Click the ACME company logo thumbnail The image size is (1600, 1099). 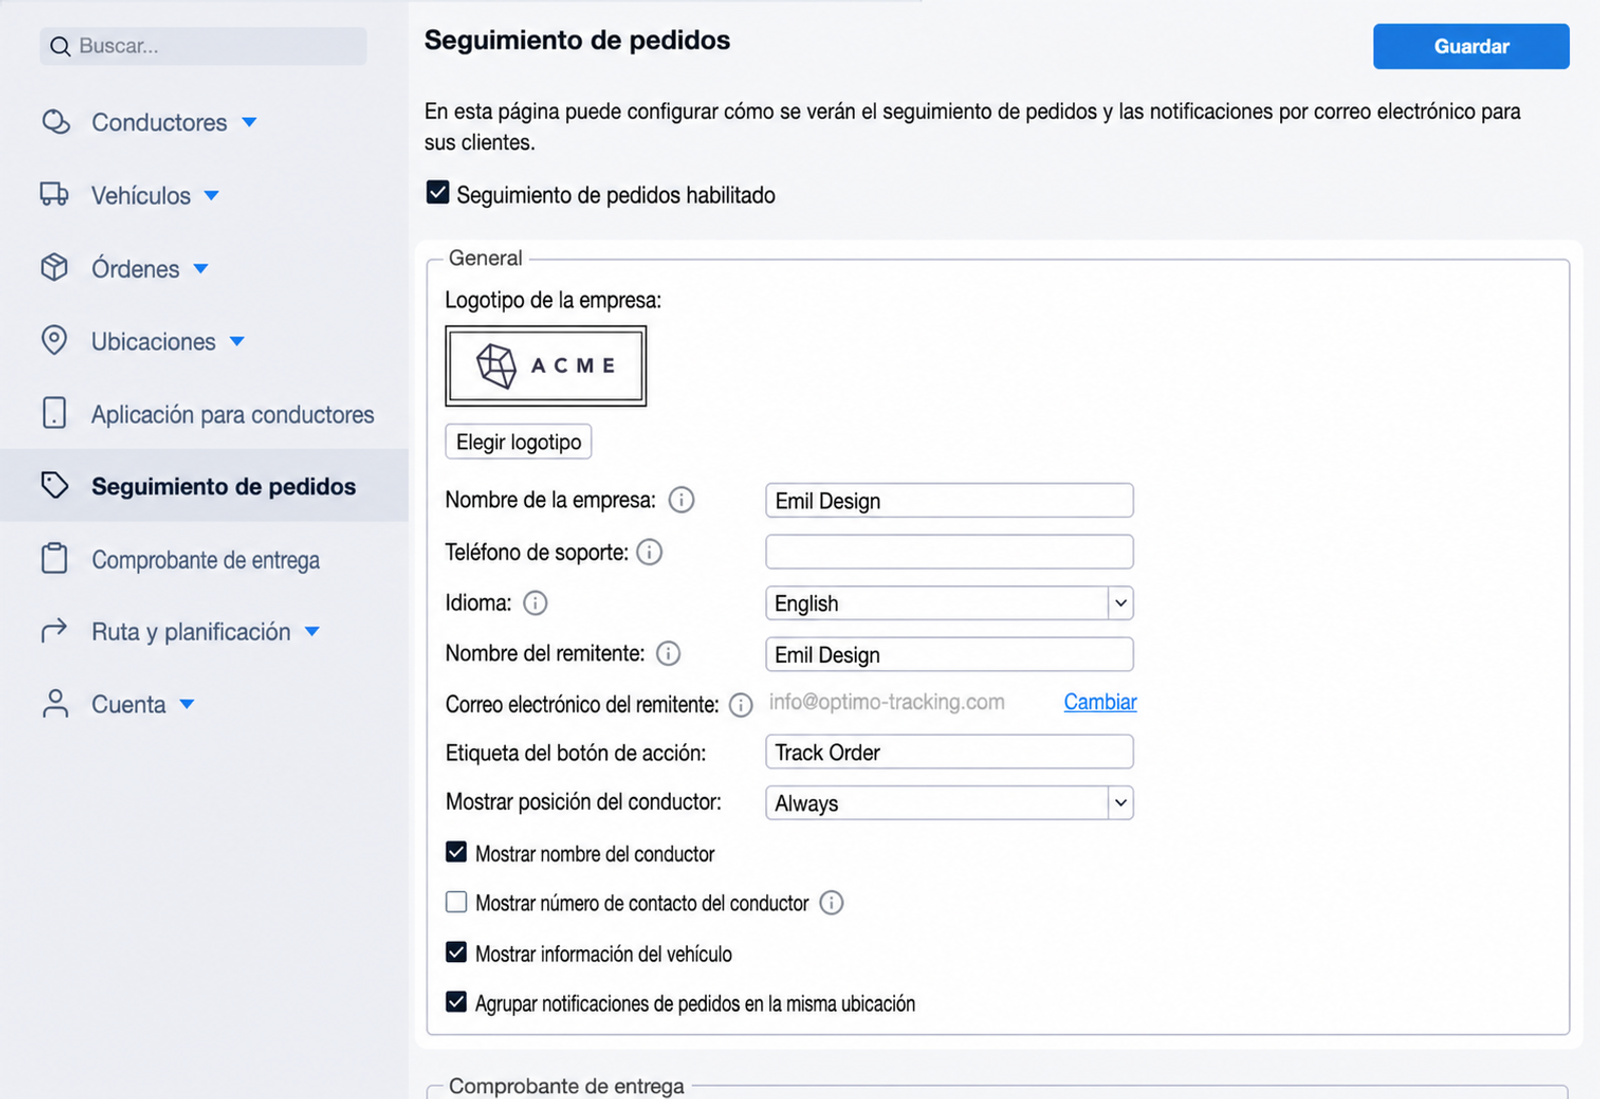pos(546,366)
